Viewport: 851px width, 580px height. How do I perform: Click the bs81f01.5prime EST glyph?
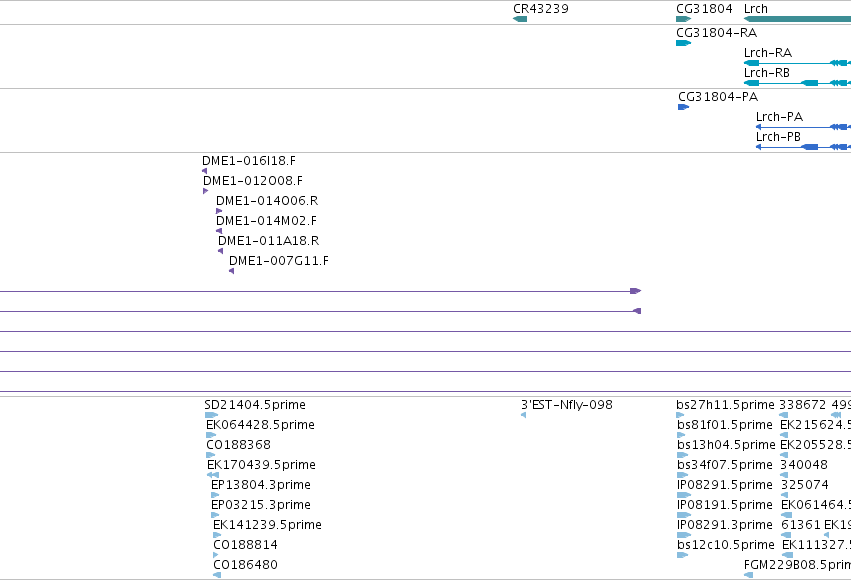[x=681, y=435]
